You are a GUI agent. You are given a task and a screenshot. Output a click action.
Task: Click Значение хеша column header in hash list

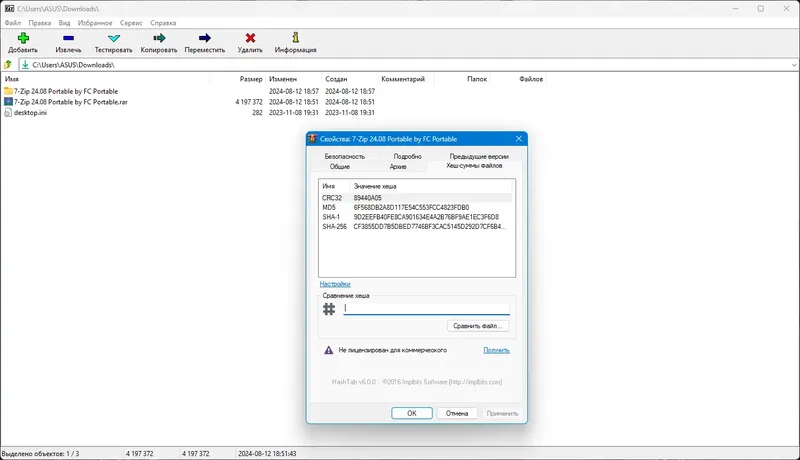[x=433, y=186]
